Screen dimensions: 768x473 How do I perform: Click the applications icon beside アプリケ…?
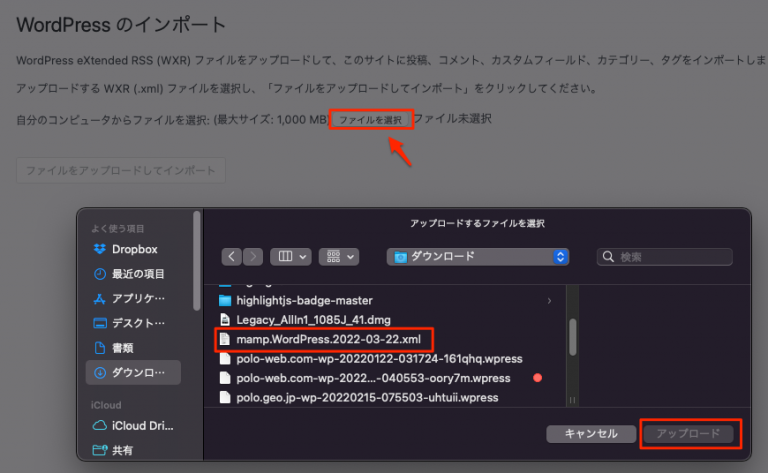[x=99, y=299]
